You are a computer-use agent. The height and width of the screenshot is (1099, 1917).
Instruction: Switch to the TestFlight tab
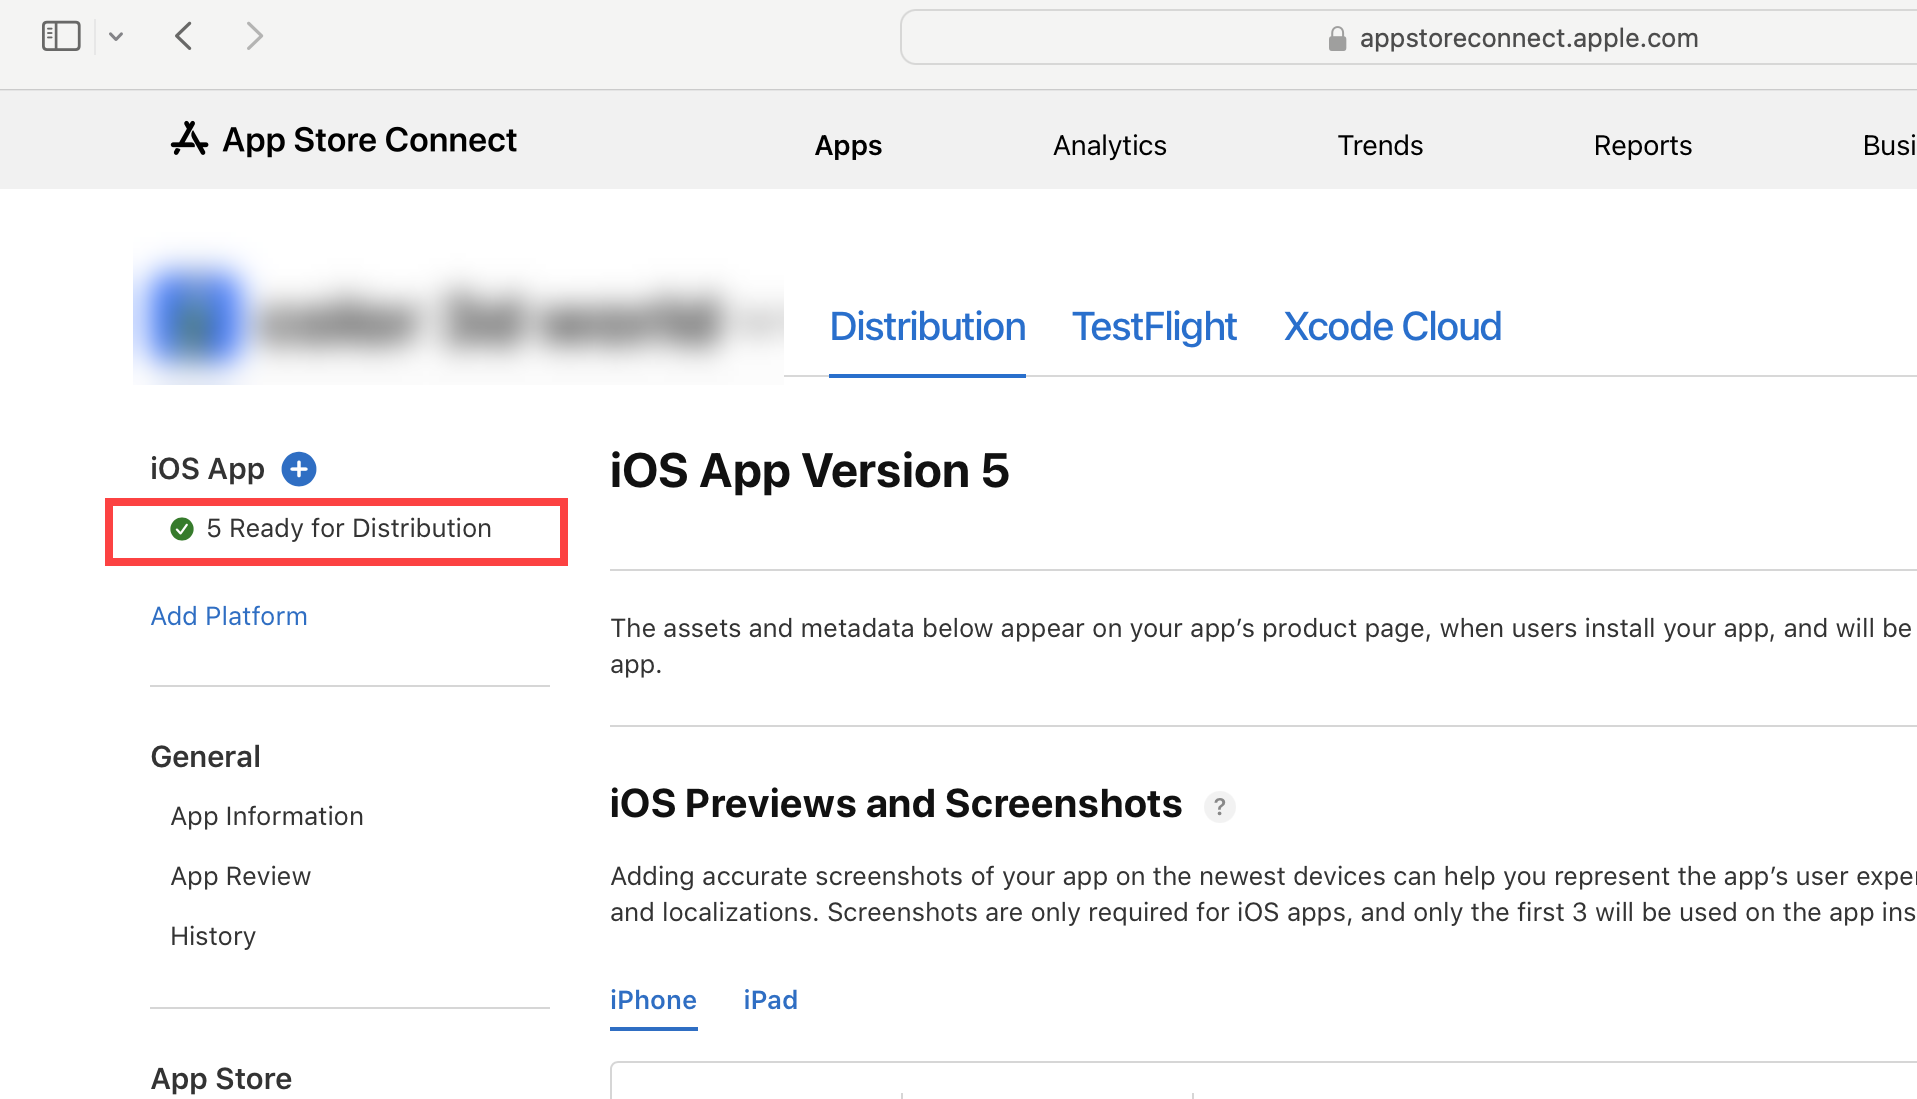click(1154, 327)
